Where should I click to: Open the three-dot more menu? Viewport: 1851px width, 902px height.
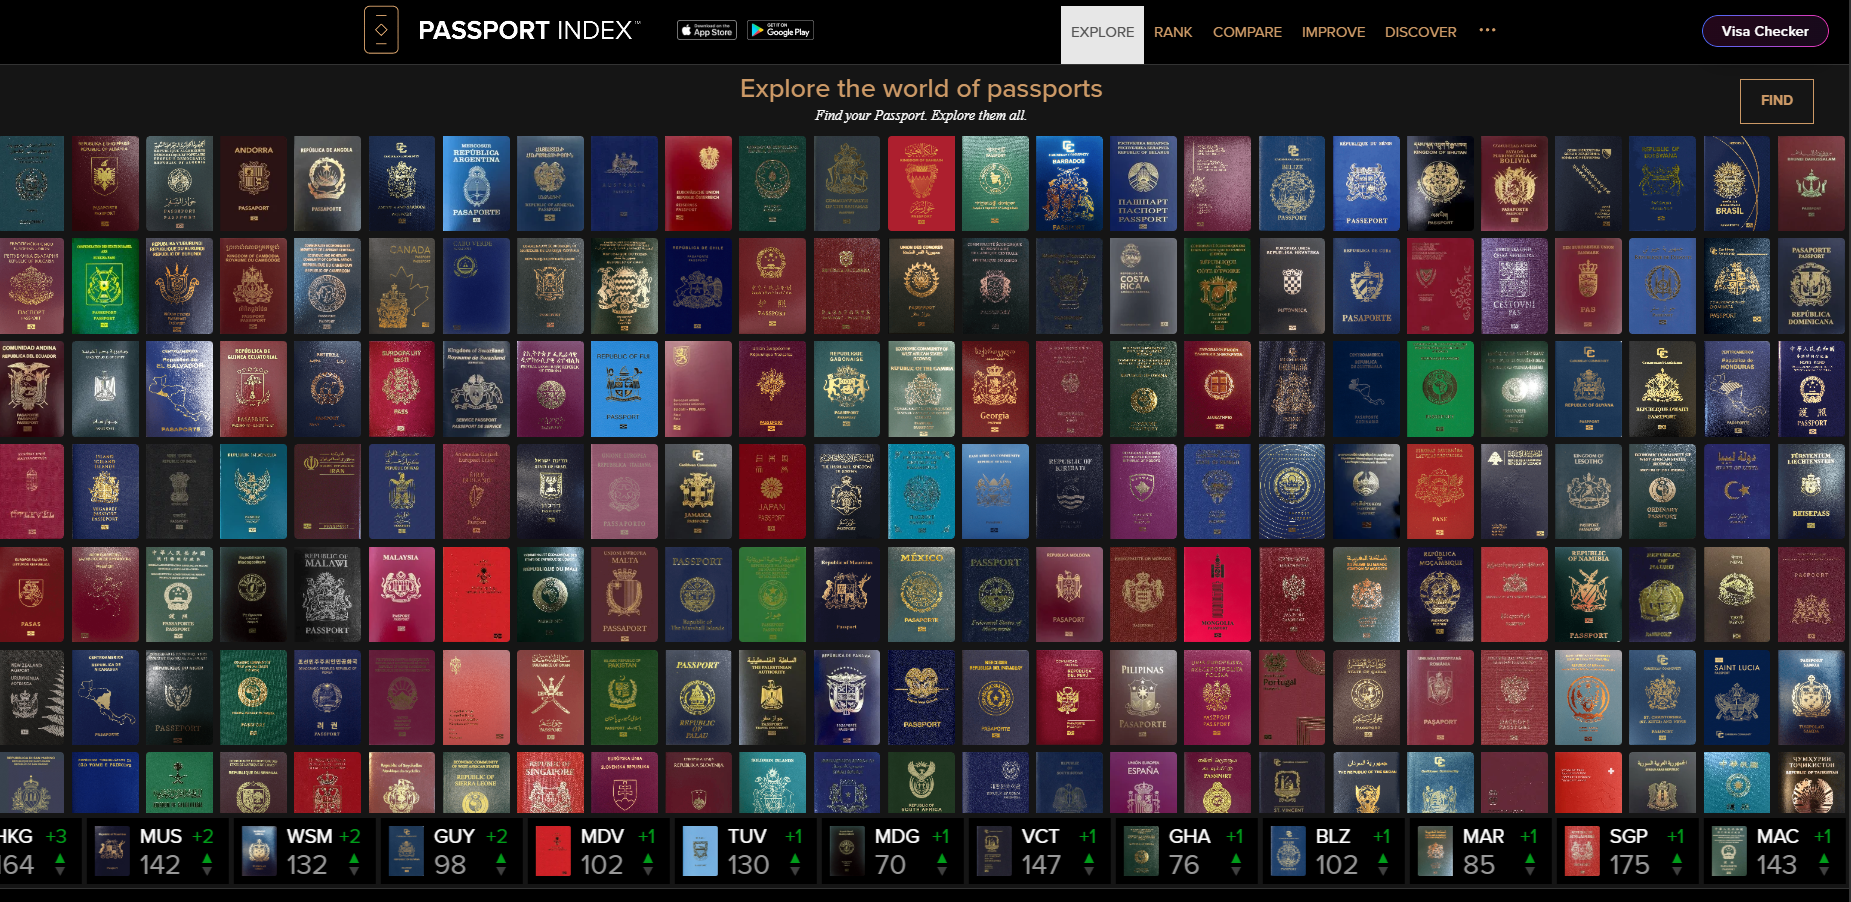(1487, 30)
